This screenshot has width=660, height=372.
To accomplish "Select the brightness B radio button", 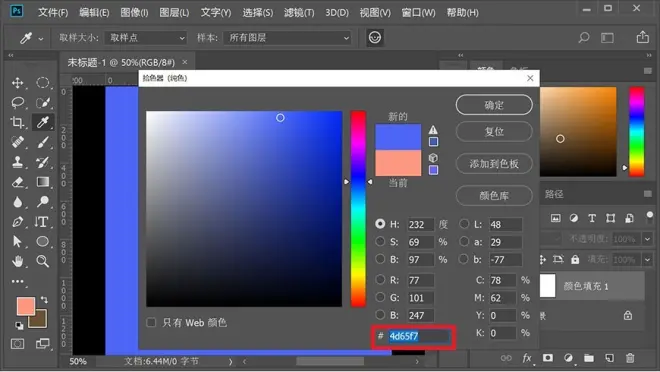I will coord(380,259).
